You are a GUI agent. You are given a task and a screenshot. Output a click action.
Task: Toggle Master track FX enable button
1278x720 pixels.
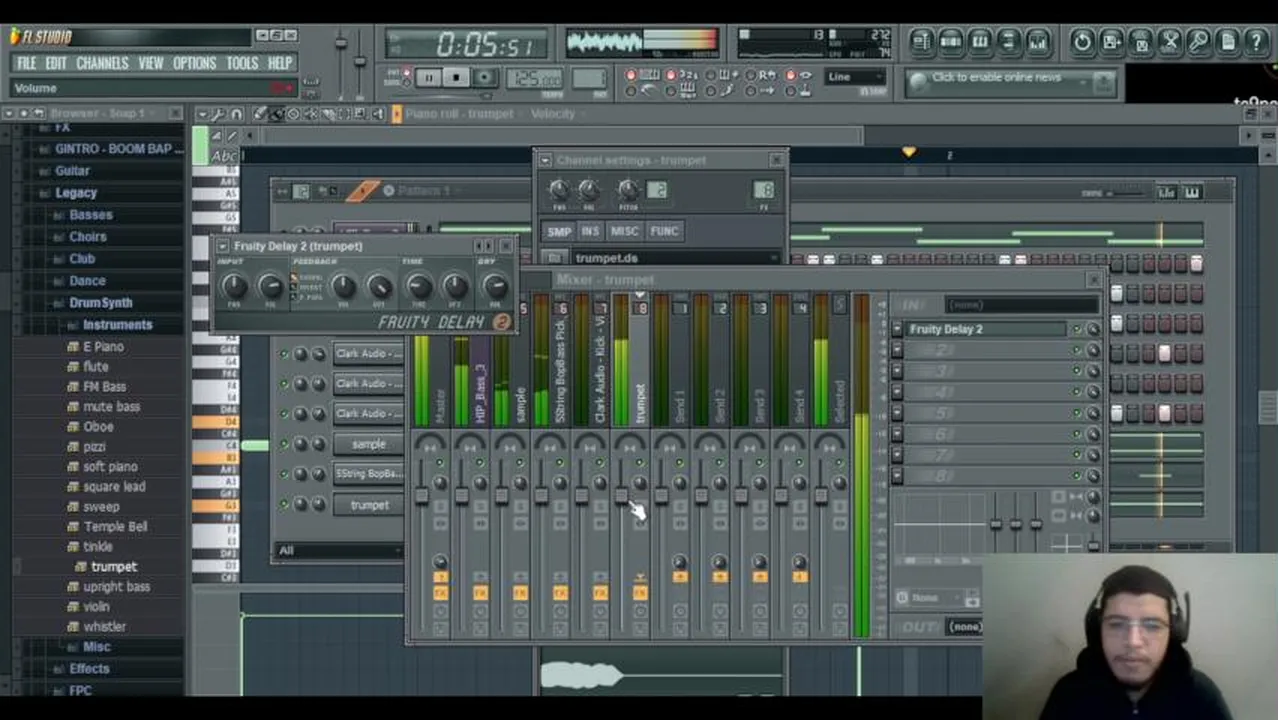440,594
